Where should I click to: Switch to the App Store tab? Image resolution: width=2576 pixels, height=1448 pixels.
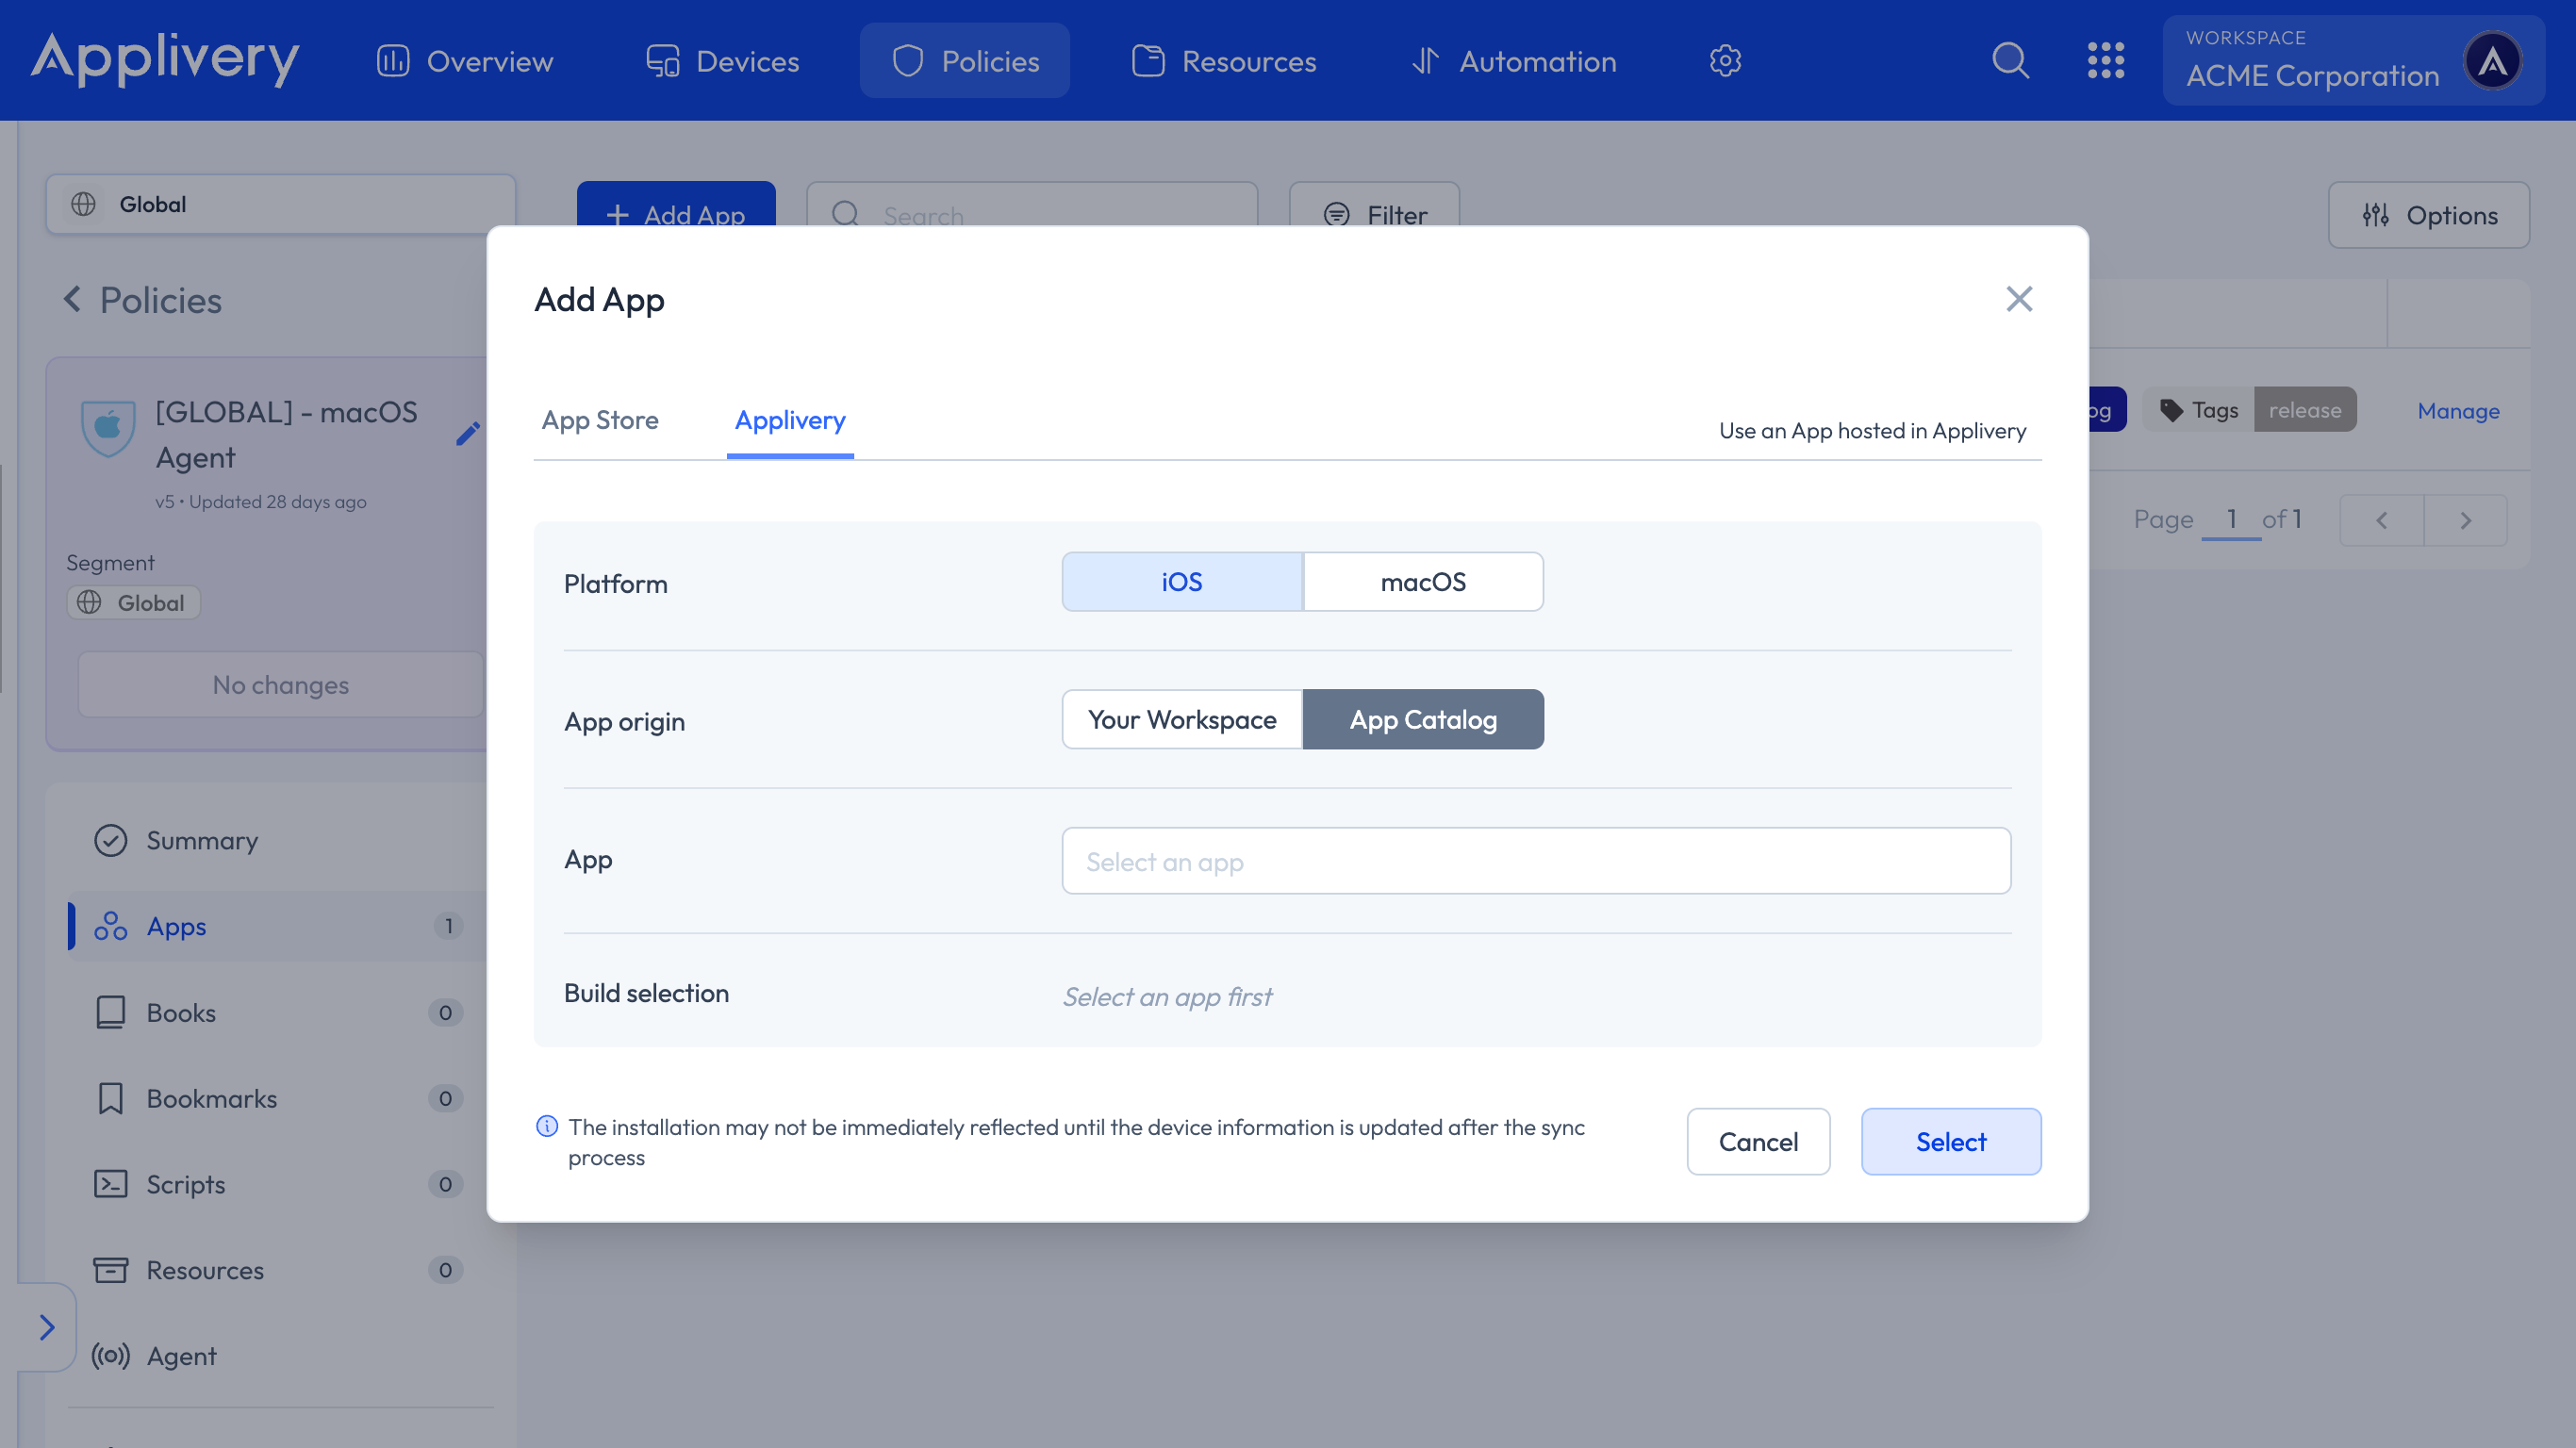(x=600, y=420)
